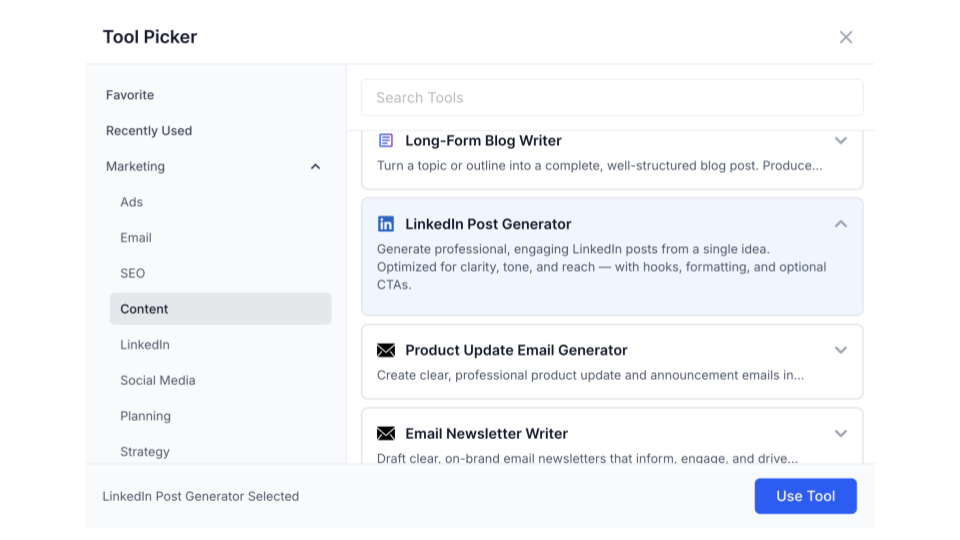
Task: Collapse the LinkedIn Post Generator card
Action: click(841, 224)
